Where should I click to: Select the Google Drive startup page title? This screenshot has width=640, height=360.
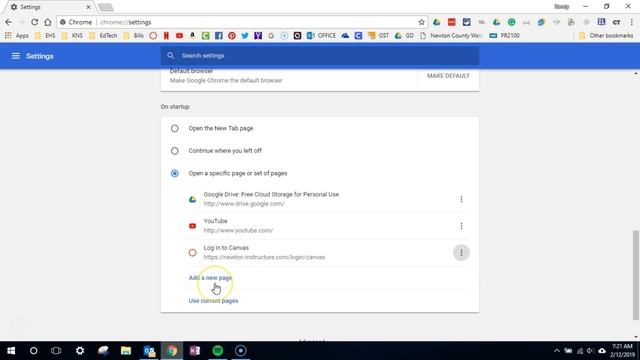pyautogui.click(x=271, y=194)
